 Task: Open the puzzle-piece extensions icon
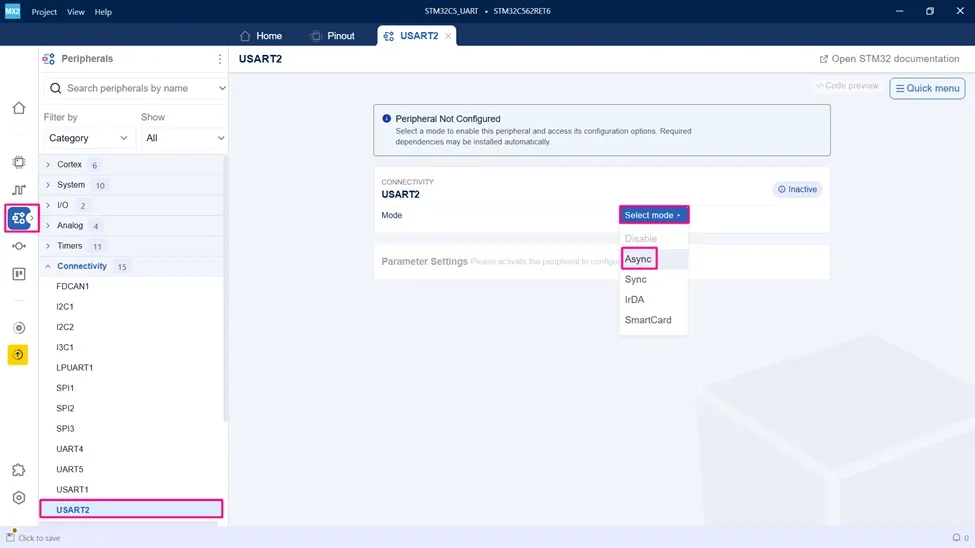pyautogui.click(x=19, y=470)
